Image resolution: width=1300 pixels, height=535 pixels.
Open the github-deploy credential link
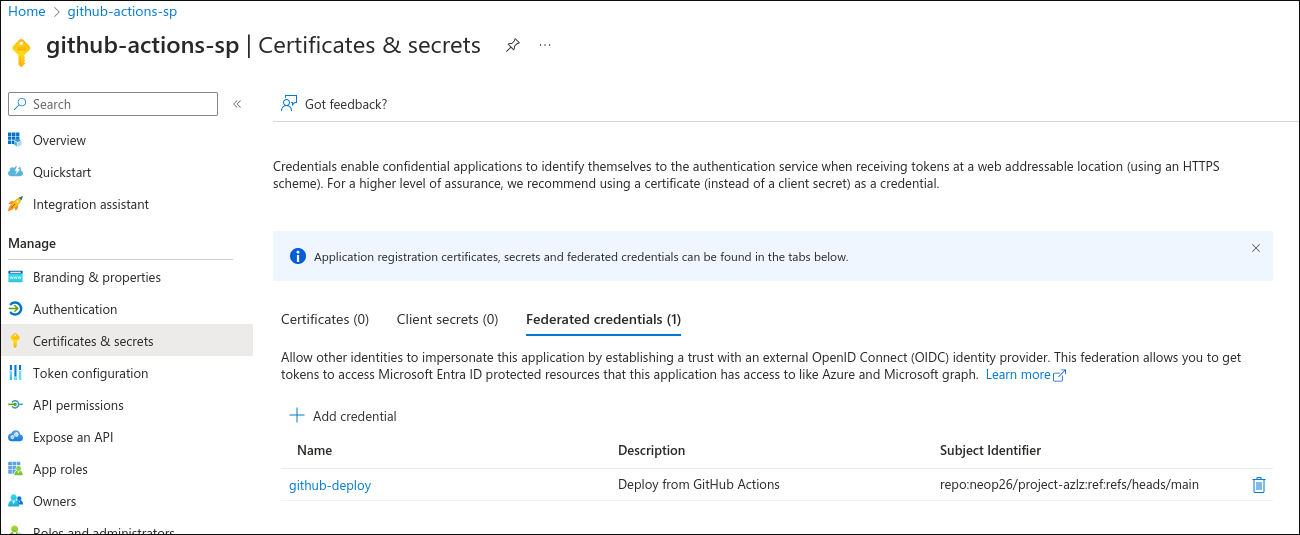[x=330, y=485]
